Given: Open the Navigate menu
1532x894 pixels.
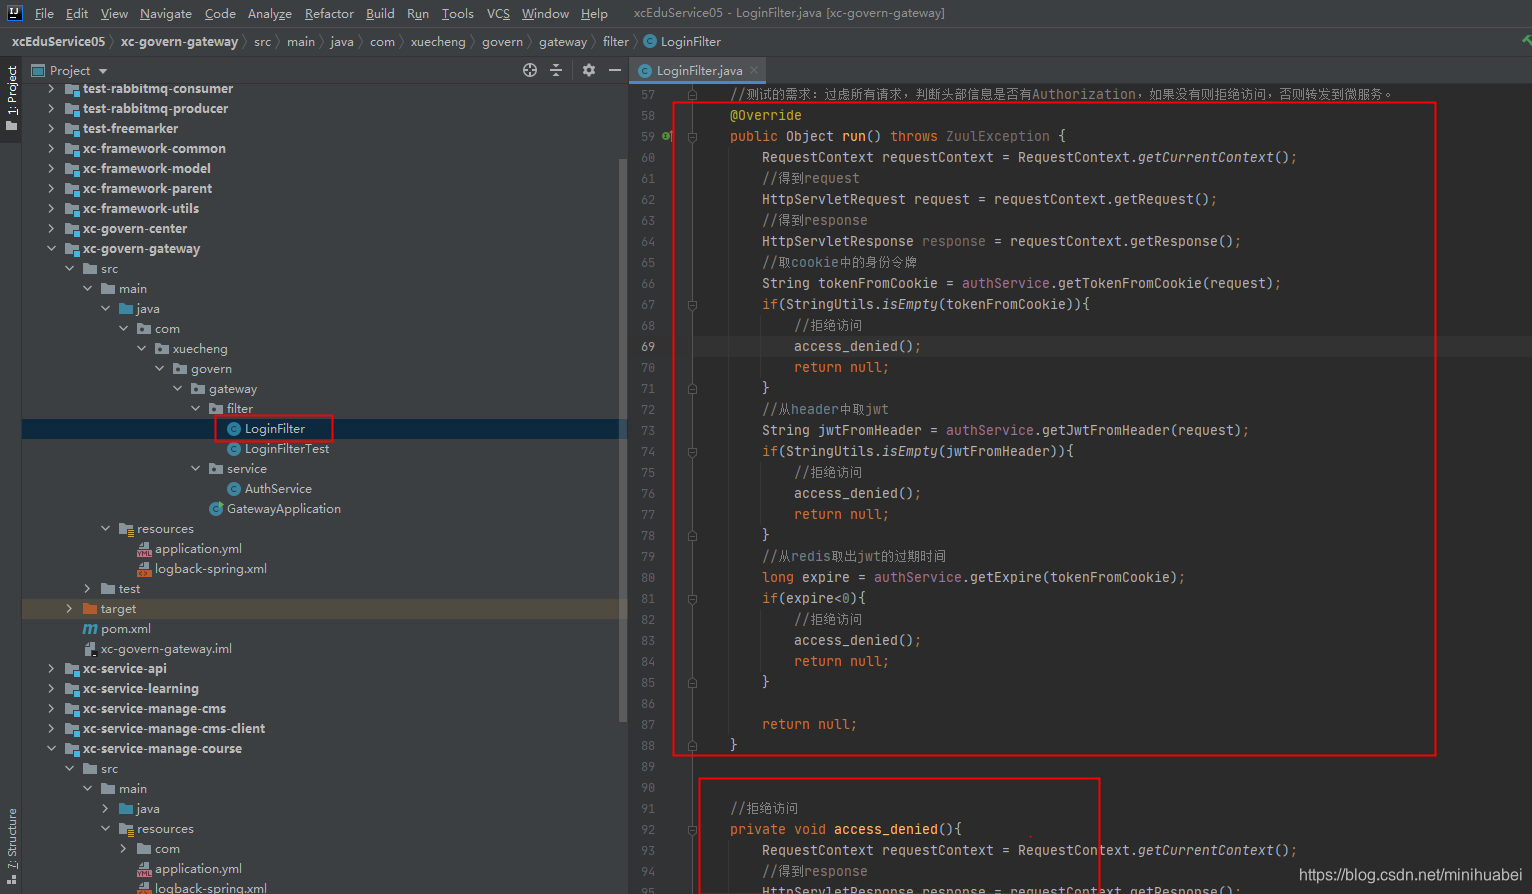Looking at the screenshot, I should (166, 13).
